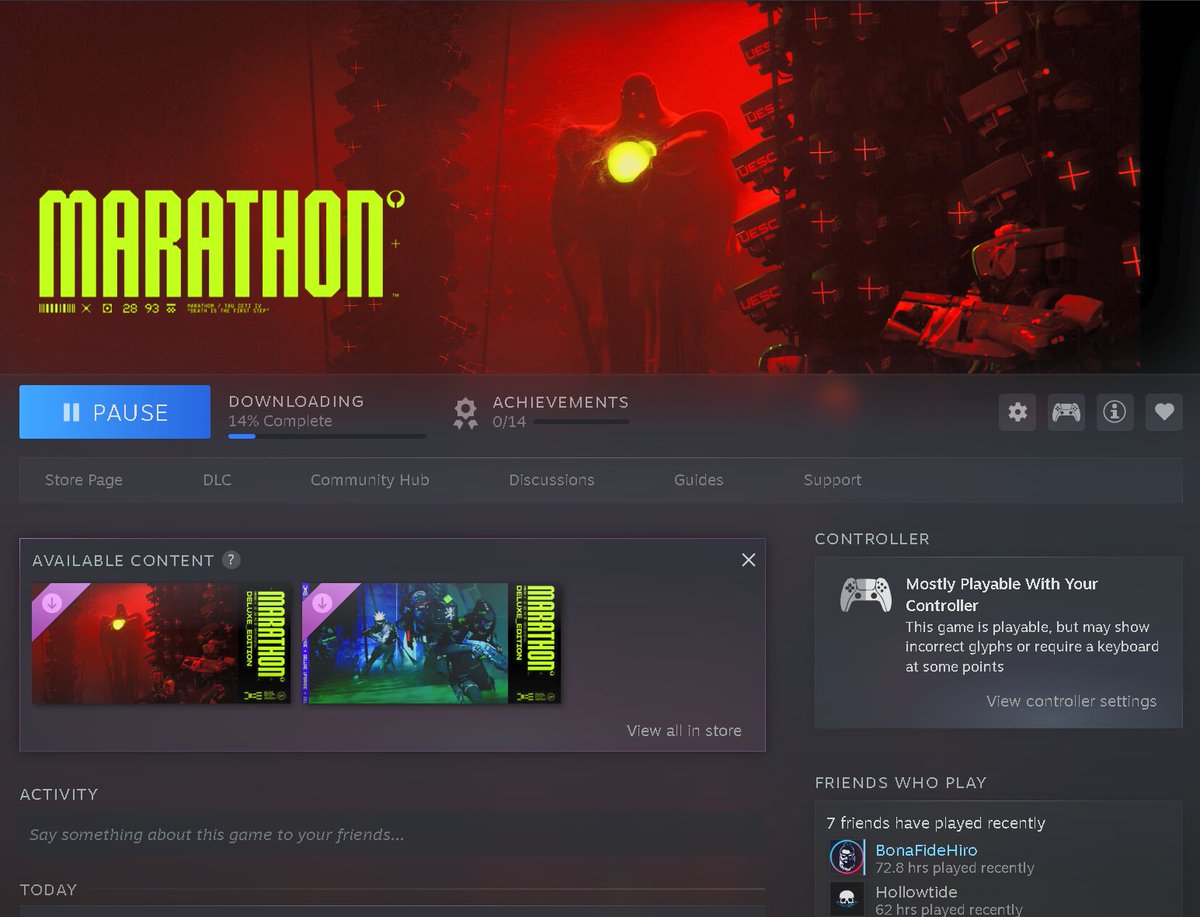Go to Community Hub

point(370,480)
